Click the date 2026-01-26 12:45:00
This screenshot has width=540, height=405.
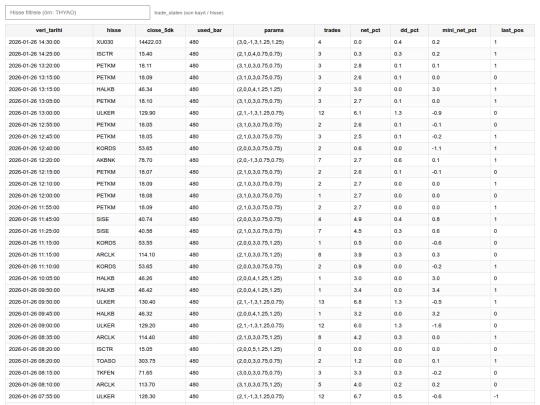click(34, 136)
